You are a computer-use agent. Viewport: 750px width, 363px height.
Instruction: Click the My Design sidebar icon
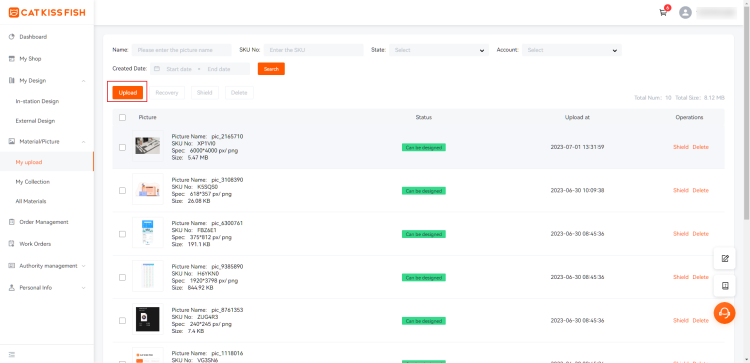click(12, 81)
